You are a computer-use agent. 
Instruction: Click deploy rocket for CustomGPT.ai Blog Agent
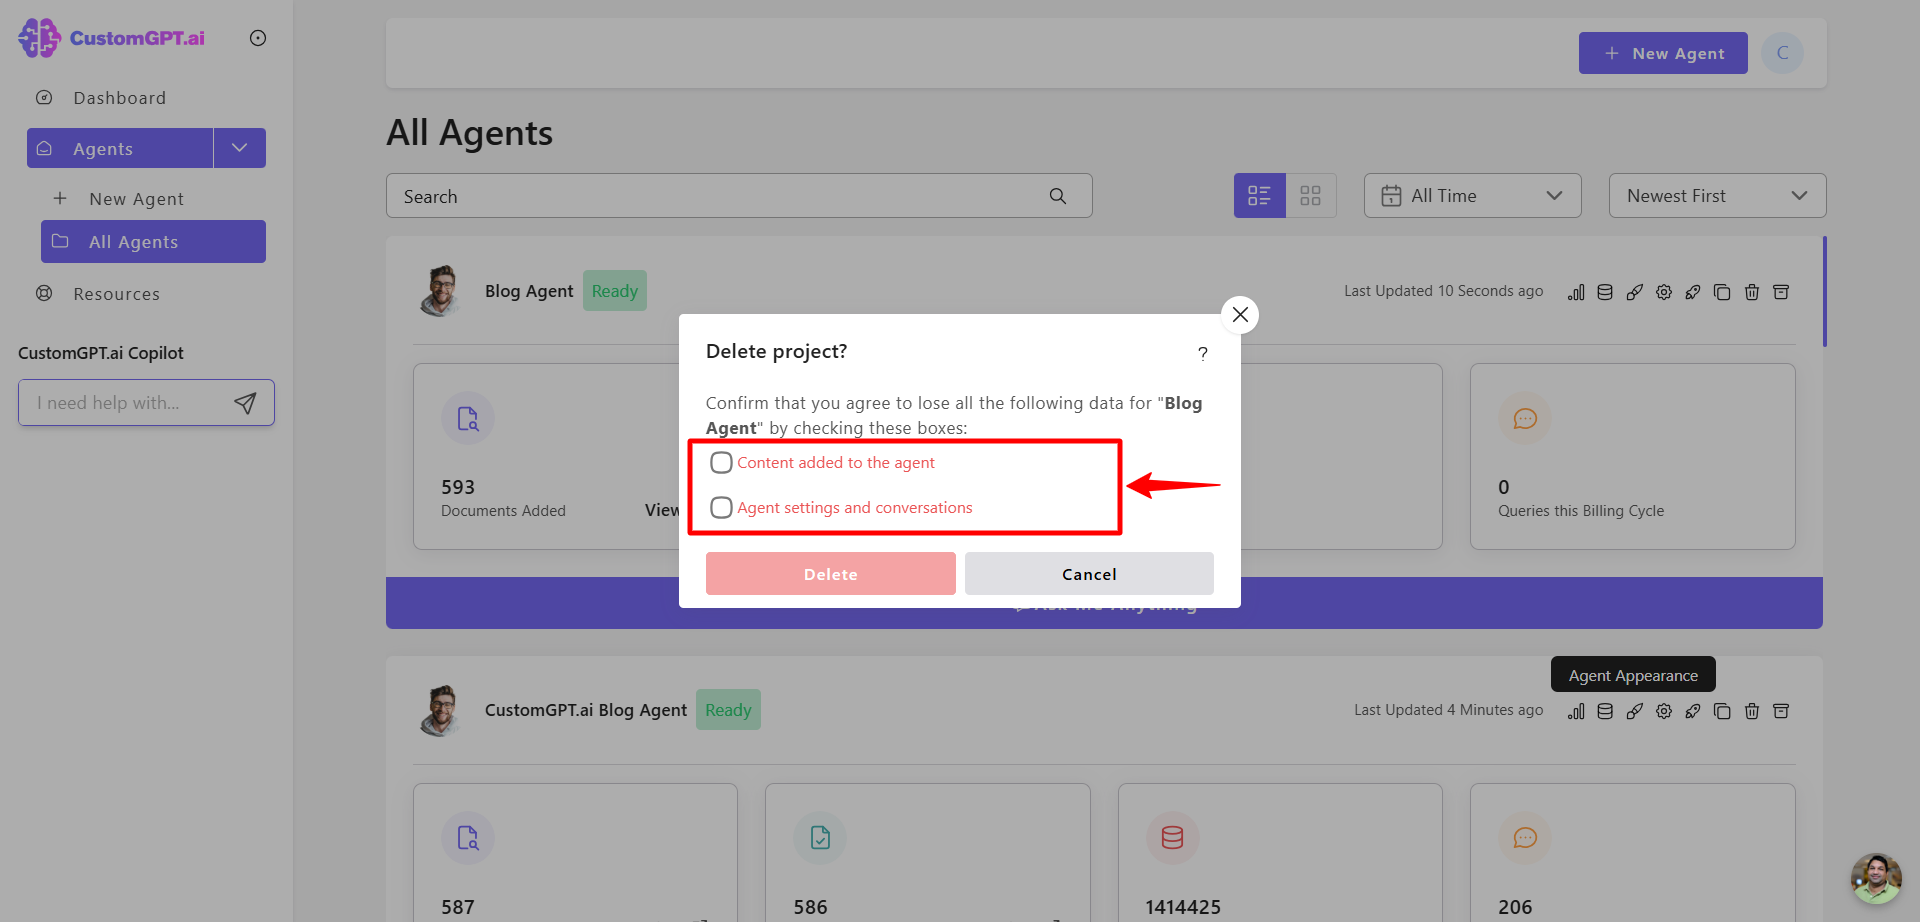[x=1693, y=711]
